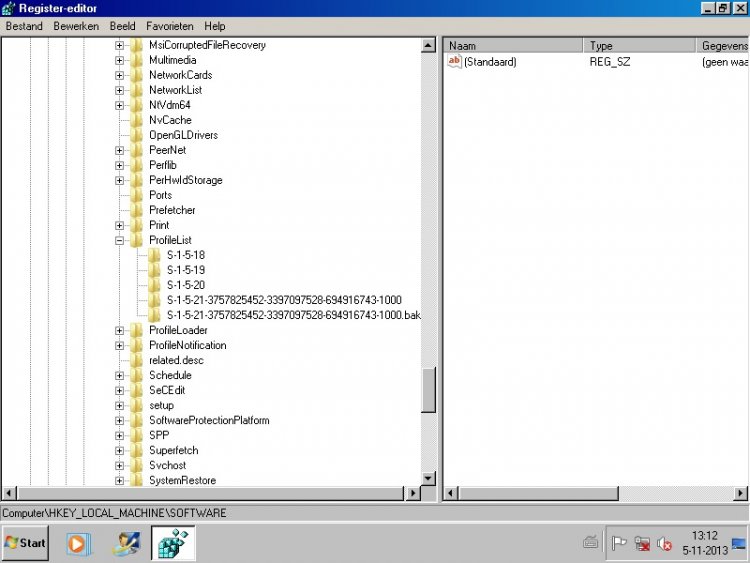Sort values by Type column header
This screenshot has height=563, width=750.
tap(639, 46)
